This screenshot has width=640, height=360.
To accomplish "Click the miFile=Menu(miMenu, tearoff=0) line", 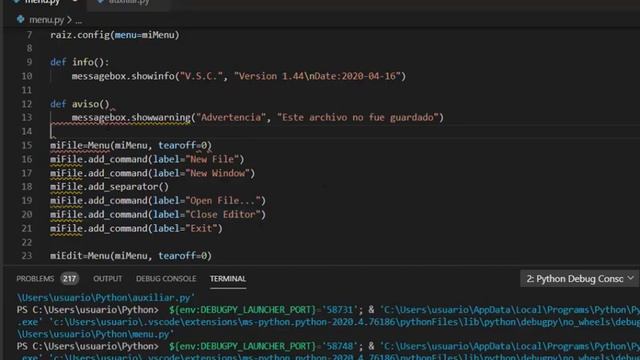I will [131, 145].
